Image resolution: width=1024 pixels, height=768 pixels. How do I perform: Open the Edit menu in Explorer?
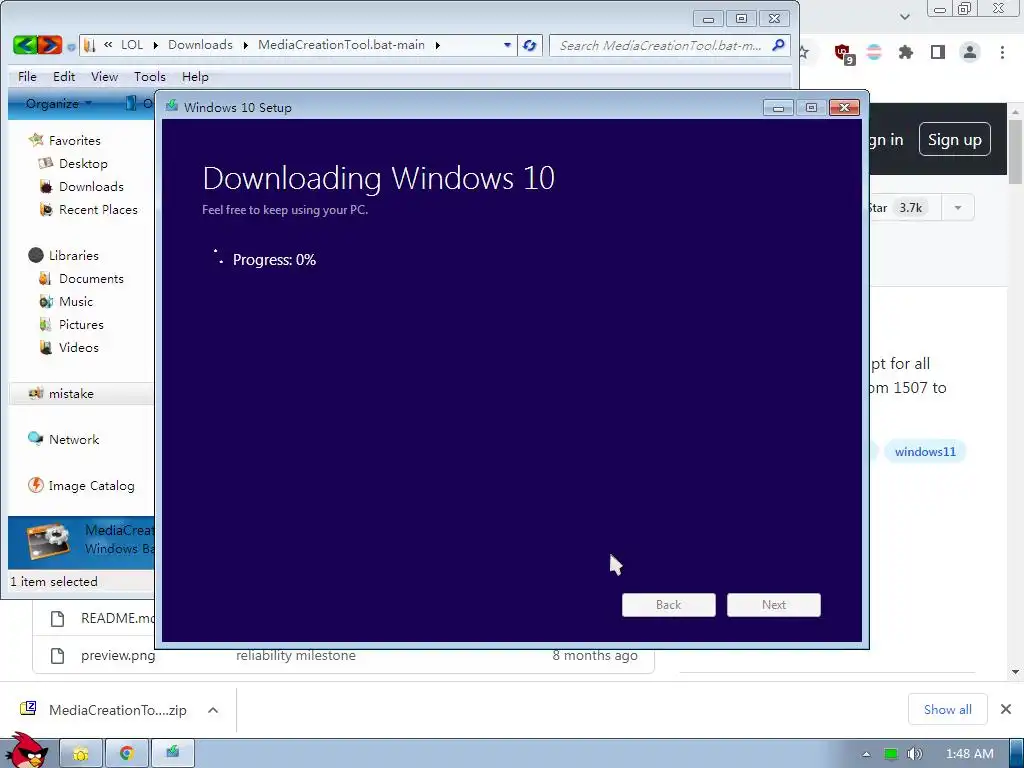tap(64, 76)
